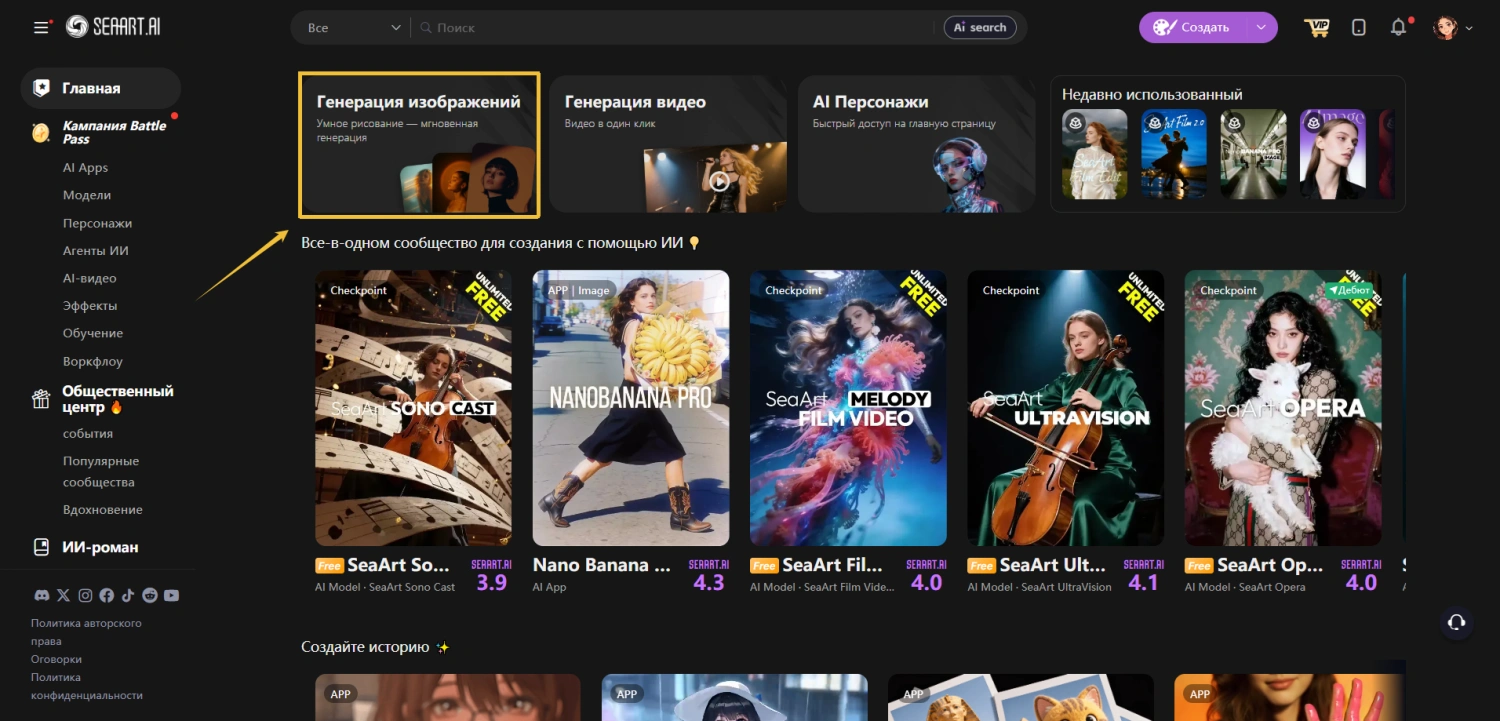The width and height of the screenshot is (1500, 721).
Task: Open the Discord social link
Action: coord(42,595)
